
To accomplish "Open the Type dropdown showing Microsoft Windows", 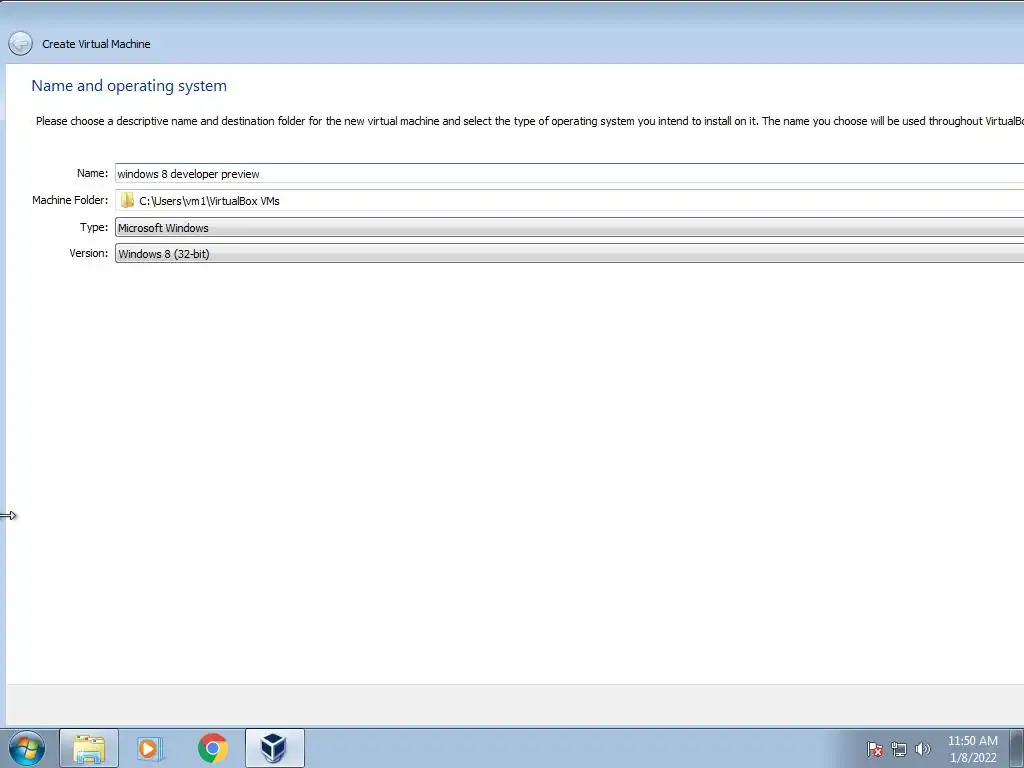I will tap(569, 227).
